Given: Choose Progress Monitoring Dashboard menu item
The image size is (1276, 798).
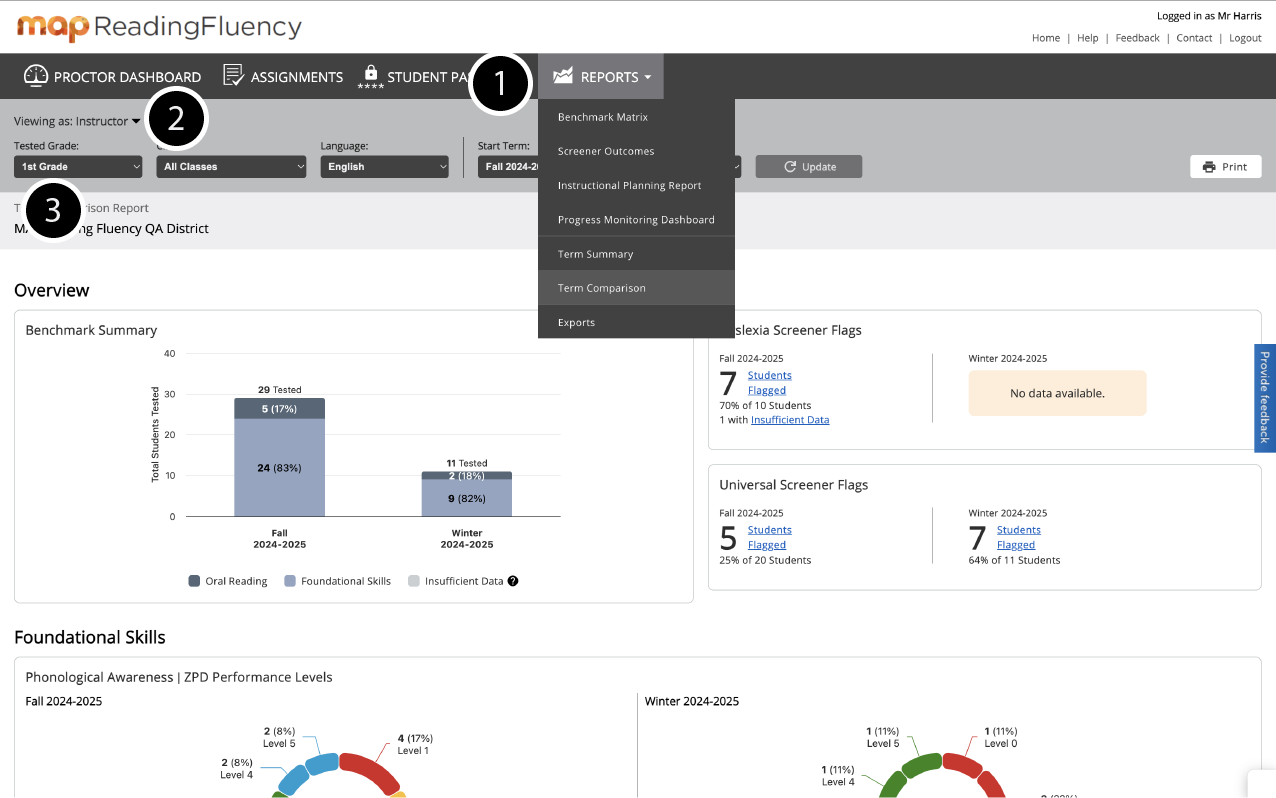Looking at the screenshot, I should (636, 220).
